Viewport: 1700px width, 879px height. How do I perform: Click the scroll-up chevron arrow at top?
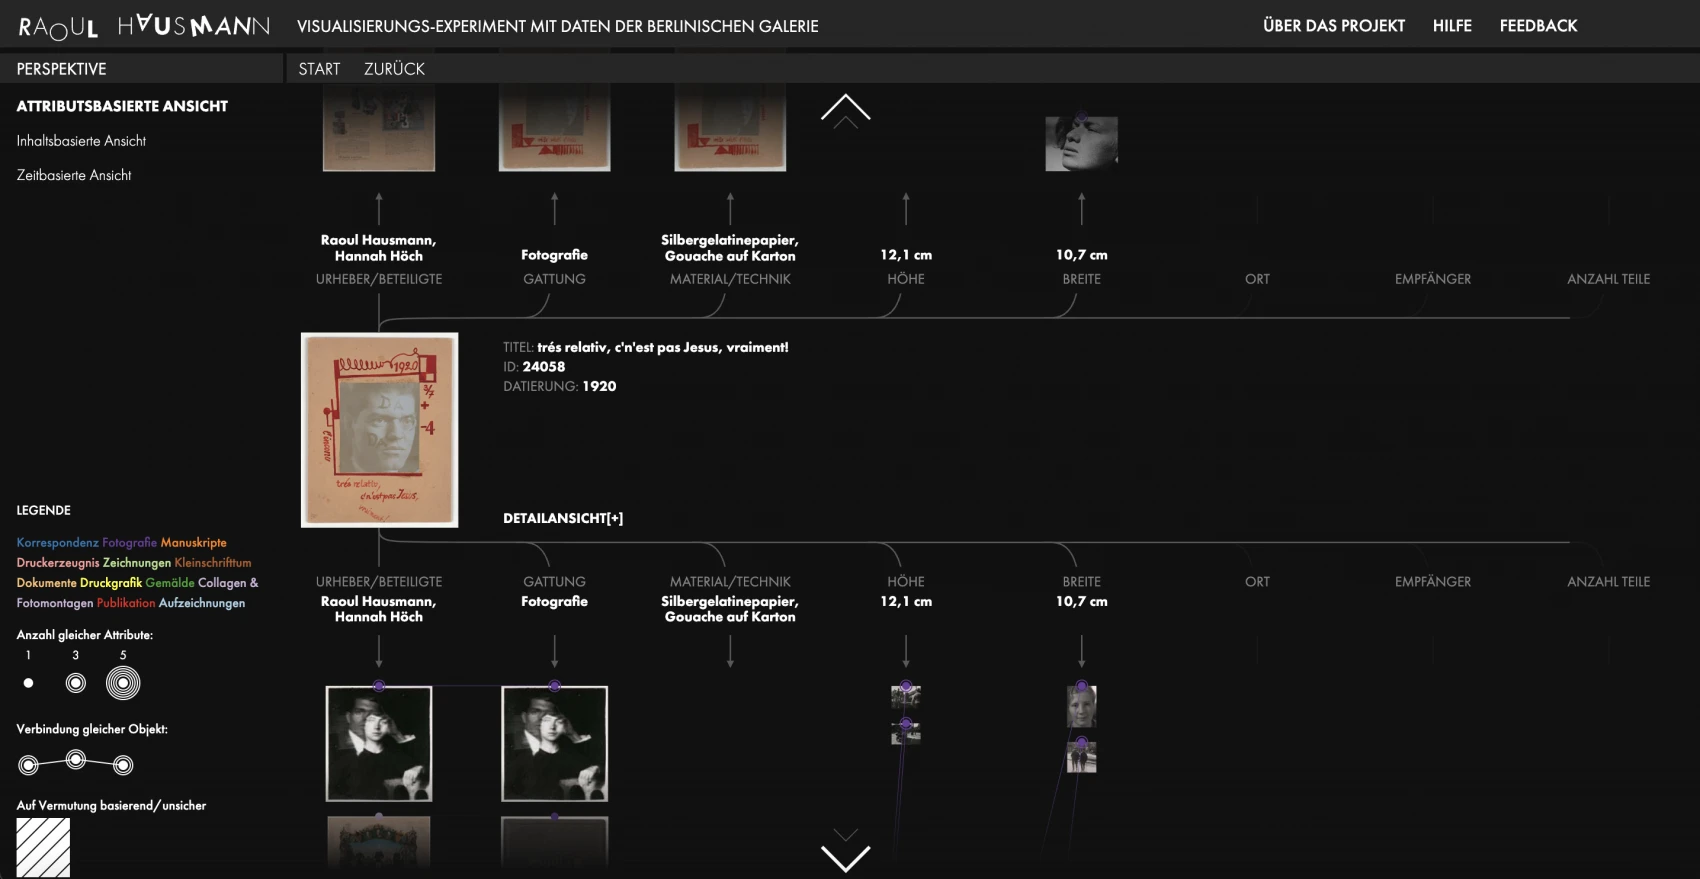845,108
